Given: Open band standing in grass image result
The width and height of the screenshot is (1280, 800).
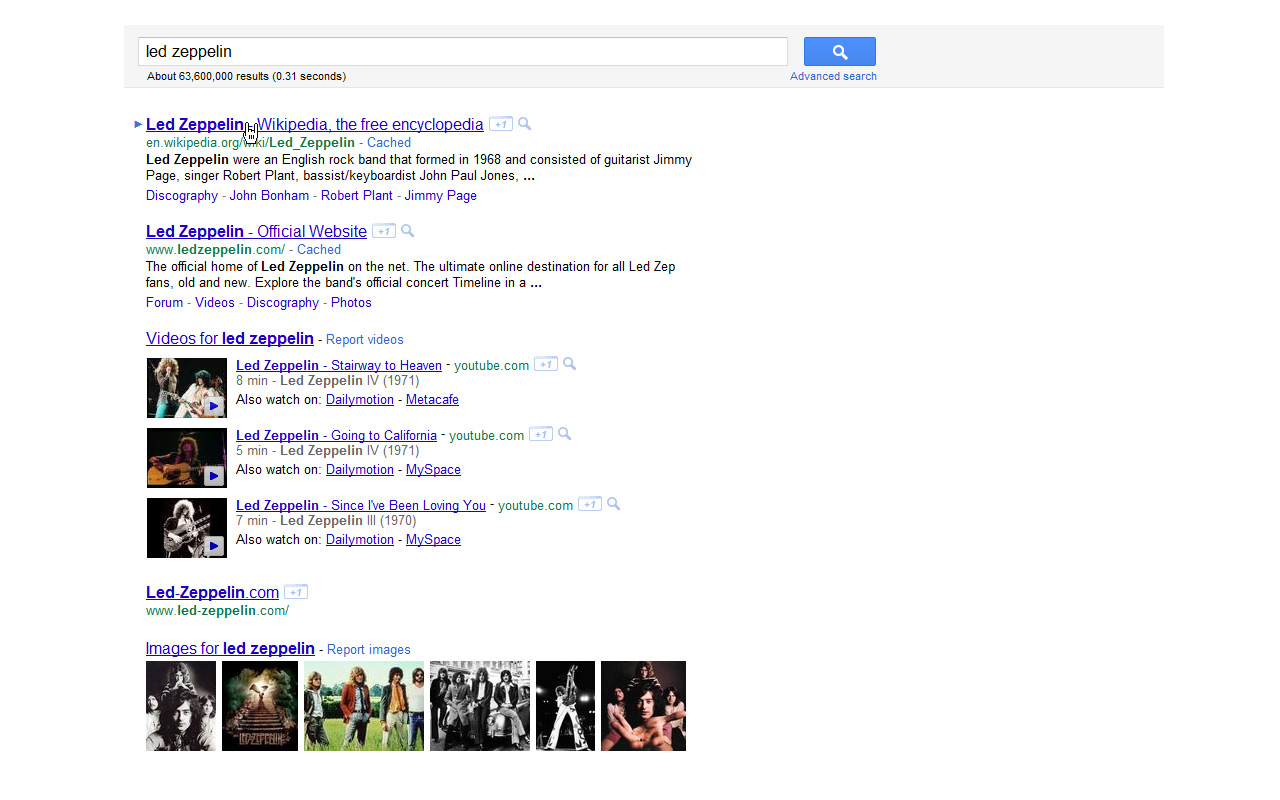Looking at the screenshot, I should point(364,706).
